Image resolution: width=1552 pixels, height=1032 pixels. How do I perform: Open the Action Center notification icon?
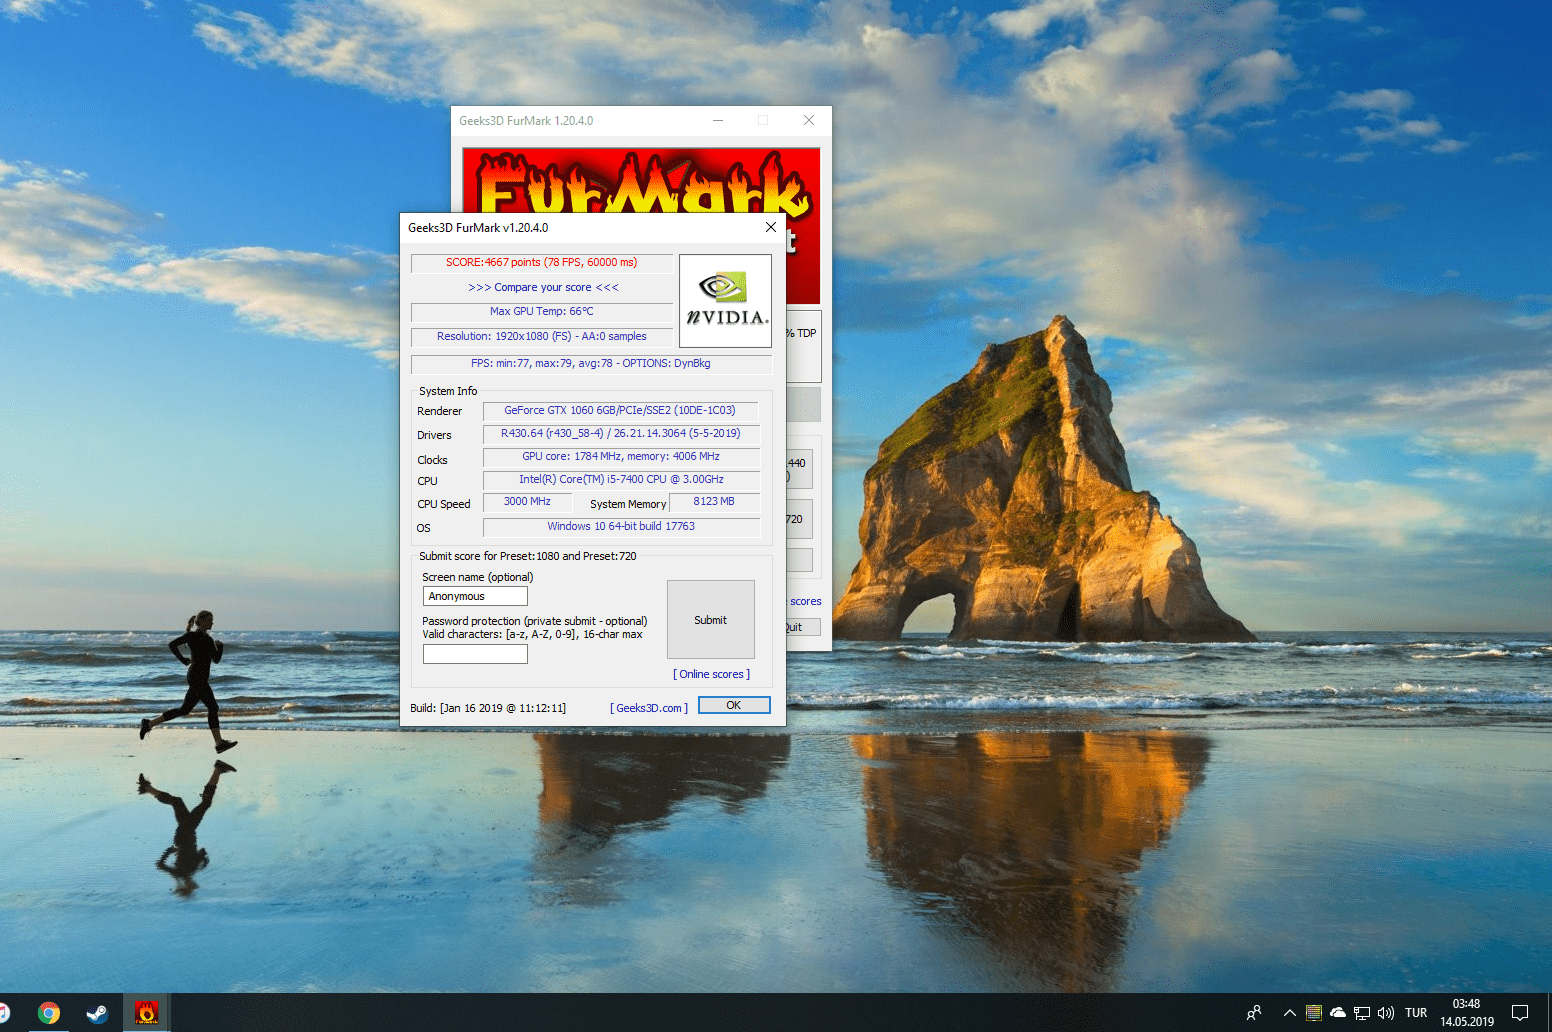point(1520,1013)
